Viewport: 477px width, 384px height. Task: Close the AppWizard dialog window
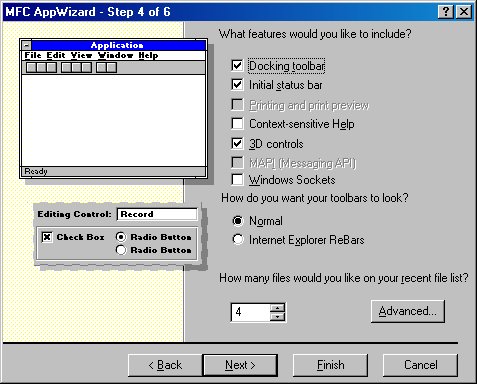coord(464,12)
